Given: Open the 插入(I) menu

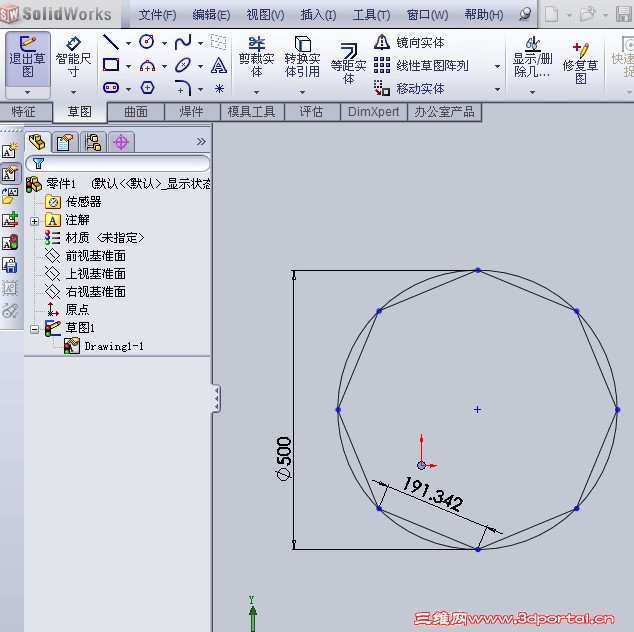Looking at the screenshot, I should (x=318, y=15).
